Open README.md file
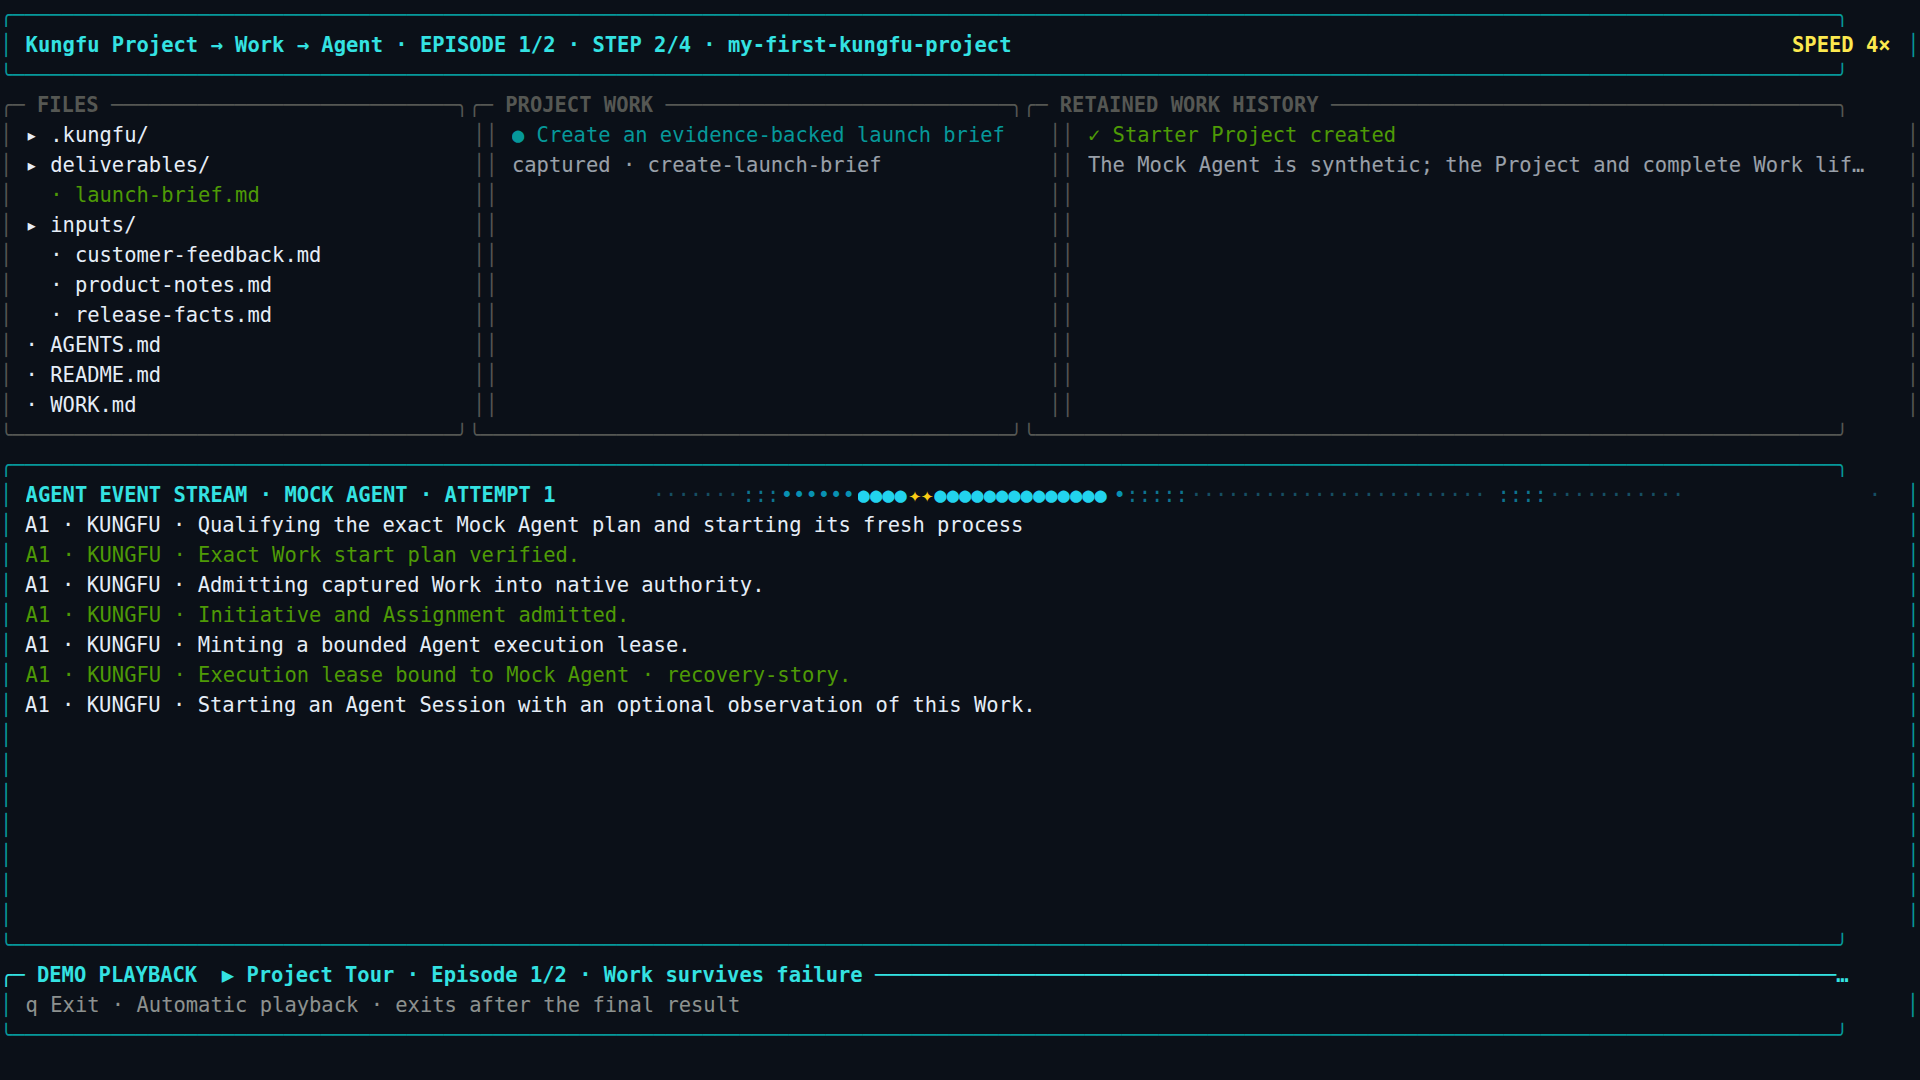The height and width of the screenshot is (1080, 1920). point(105,375)
